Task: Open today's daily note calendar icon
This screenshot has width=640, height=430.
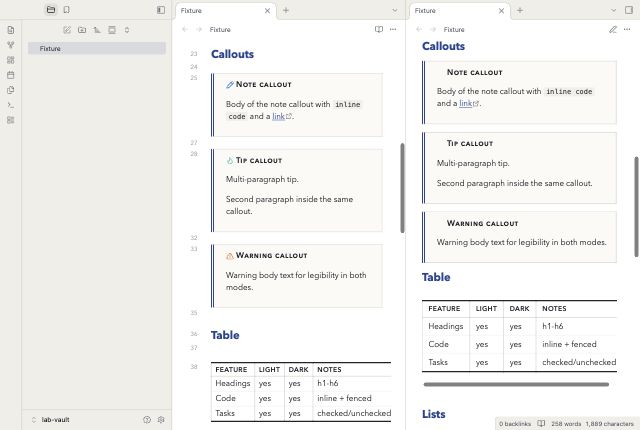Action: click(x=11, y=75)
